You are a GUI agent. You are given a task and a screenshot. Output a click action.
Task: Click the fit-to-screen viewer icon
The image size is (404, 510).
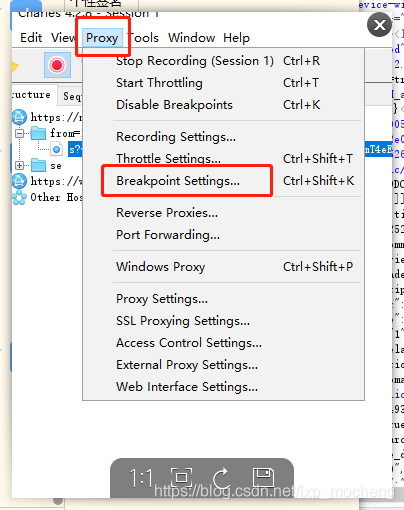[x=181, y=478]
